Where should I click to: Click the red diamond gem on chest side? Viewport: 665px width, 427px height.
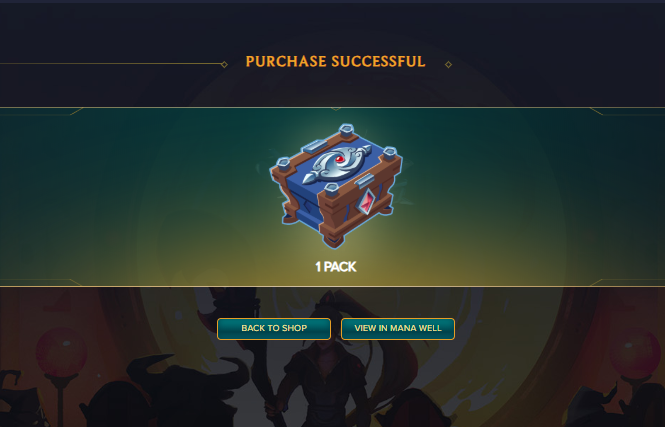click(366, 201)
